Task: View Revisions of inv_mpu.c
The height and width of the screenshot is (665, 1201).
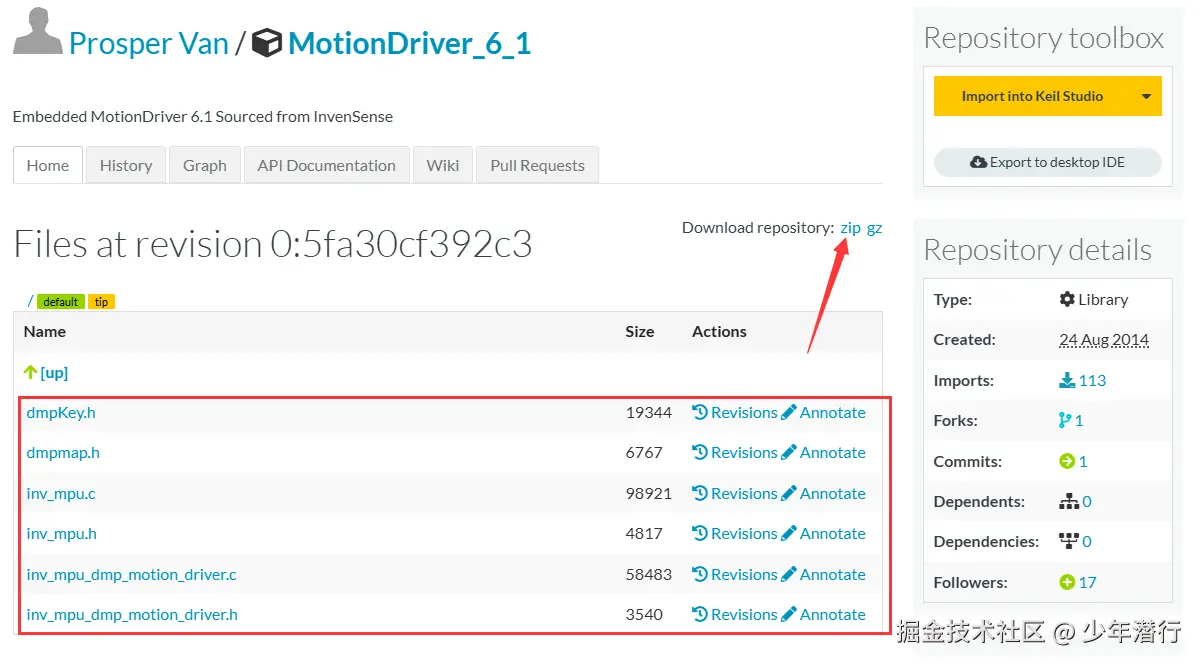Action: pyautogui.click(x=735, y=493)
